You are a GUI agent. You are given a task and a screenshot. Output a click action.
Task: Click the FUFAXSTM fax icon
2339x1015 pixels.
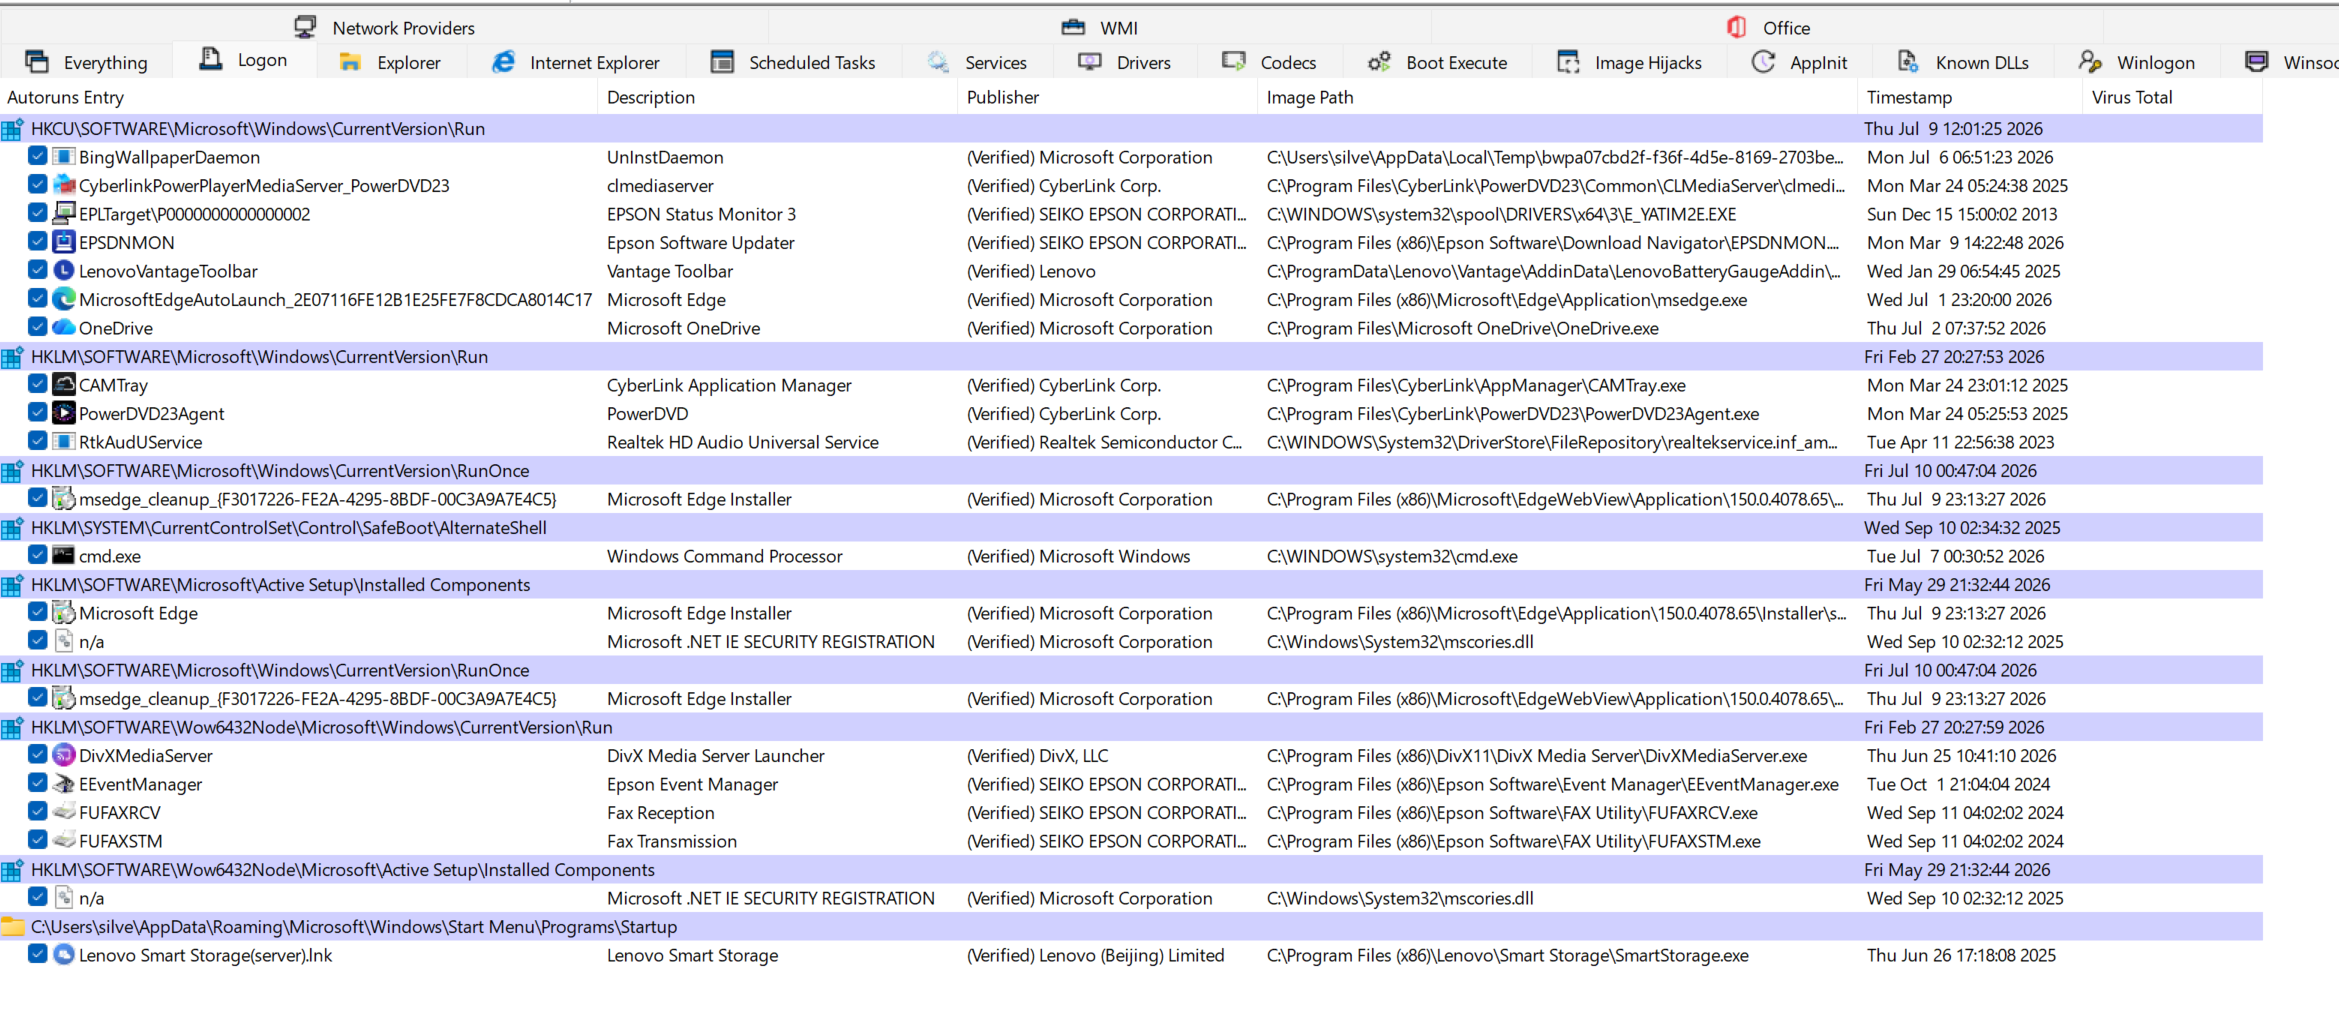point(64,840)
